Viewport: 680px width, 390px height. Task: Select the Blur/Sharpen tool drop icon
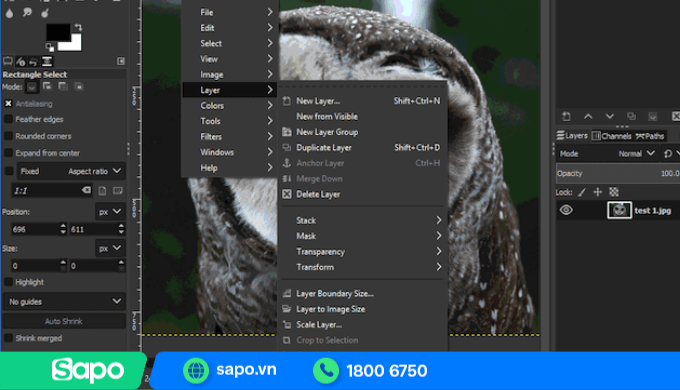pyautogui.click(x=9, y=13)
